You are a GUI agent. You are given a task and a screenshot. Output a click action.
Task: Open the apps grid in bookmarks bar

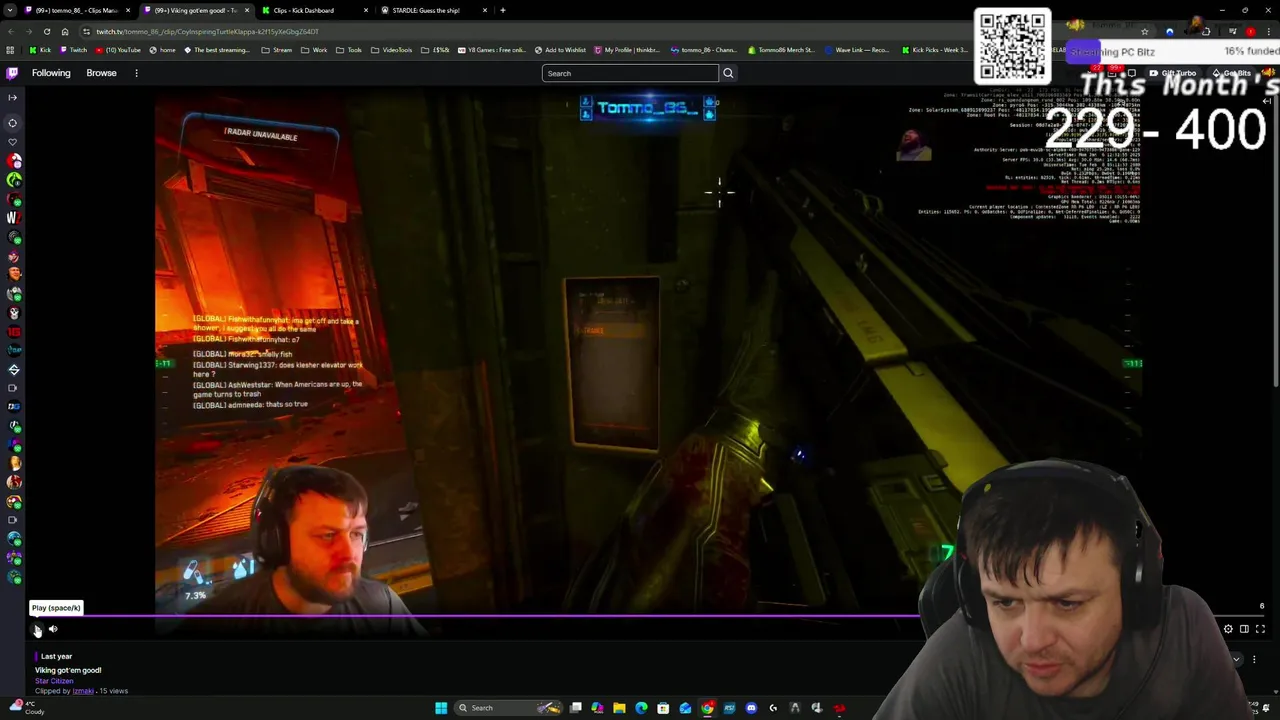pyautogui.click(x=11, y=50)
